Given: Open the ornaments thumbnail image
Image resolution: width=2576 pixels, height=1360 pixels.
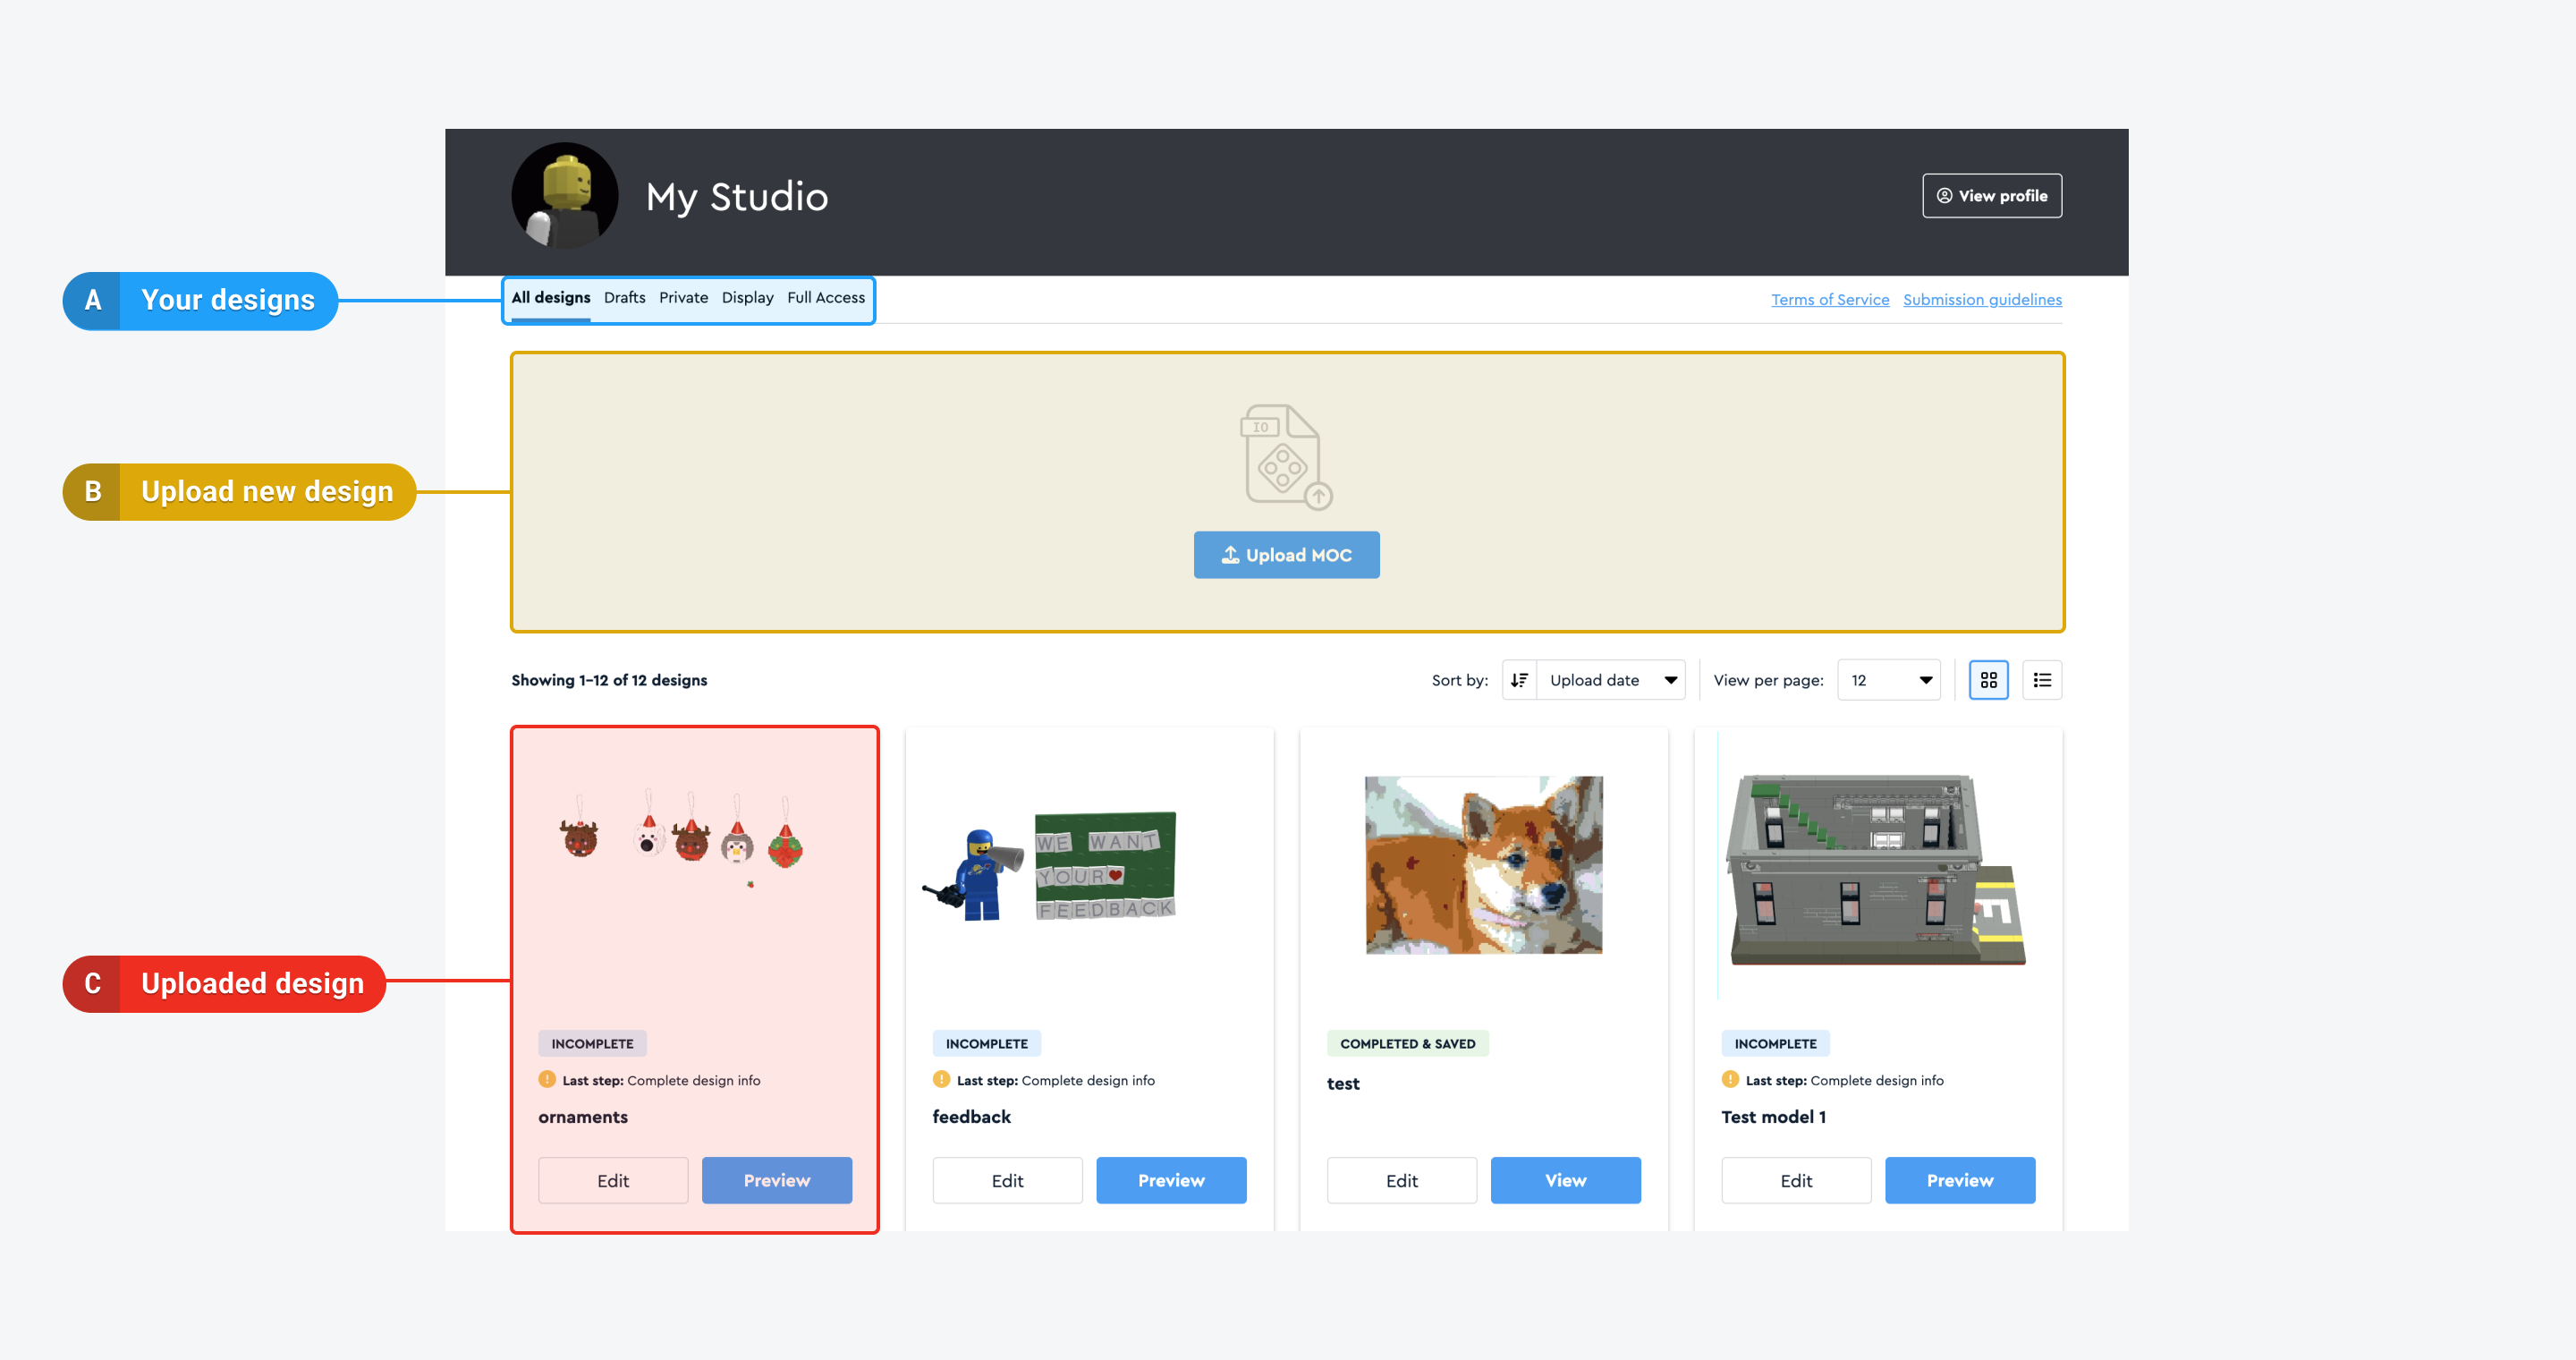Looking at the screenshot, I should (x=682, y=838).
